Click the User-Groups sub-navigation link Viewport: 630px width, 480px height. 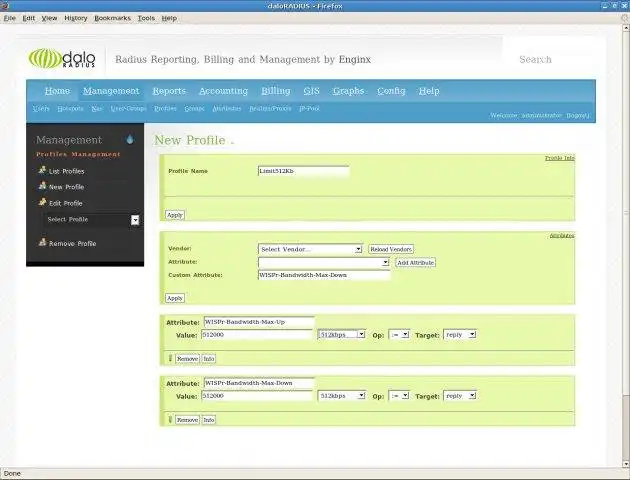click(129, 108)
